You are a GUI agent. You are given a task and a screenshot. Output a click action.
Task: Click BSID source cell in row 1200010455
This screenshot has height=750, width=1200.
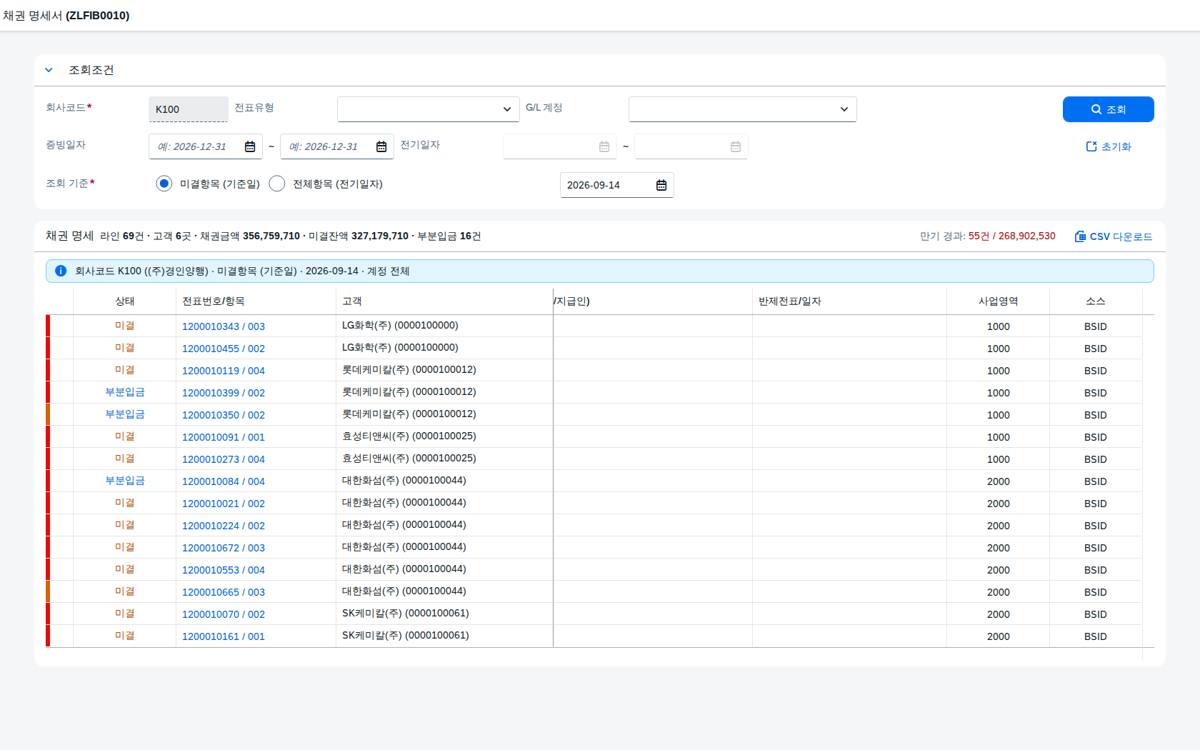tap(1095, 348)
